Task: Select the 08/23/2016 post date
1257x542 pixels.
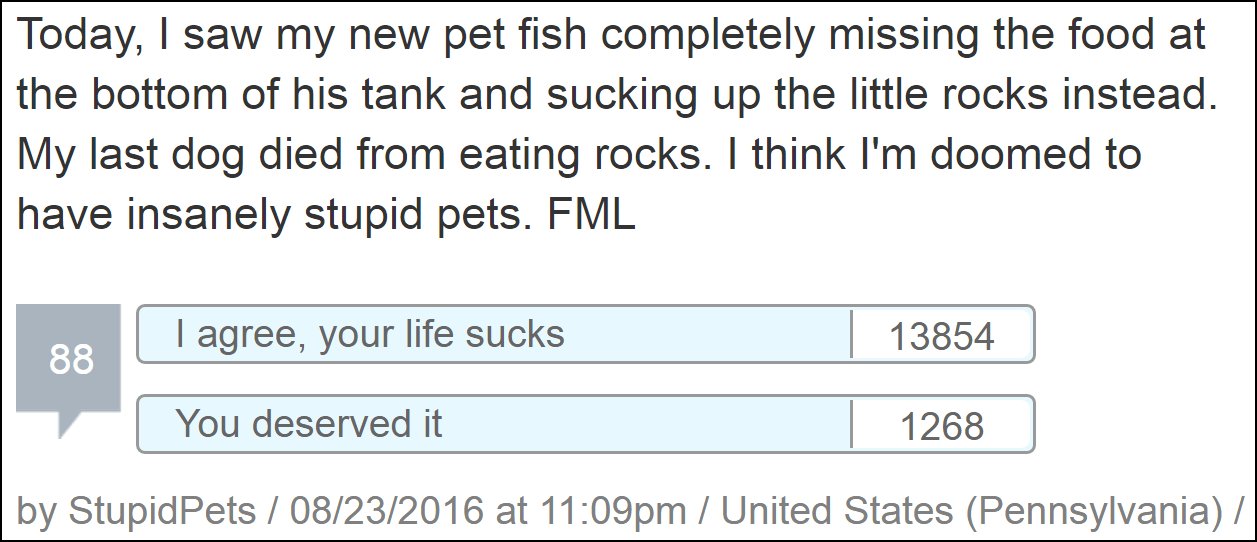Action: pos(384,511)
